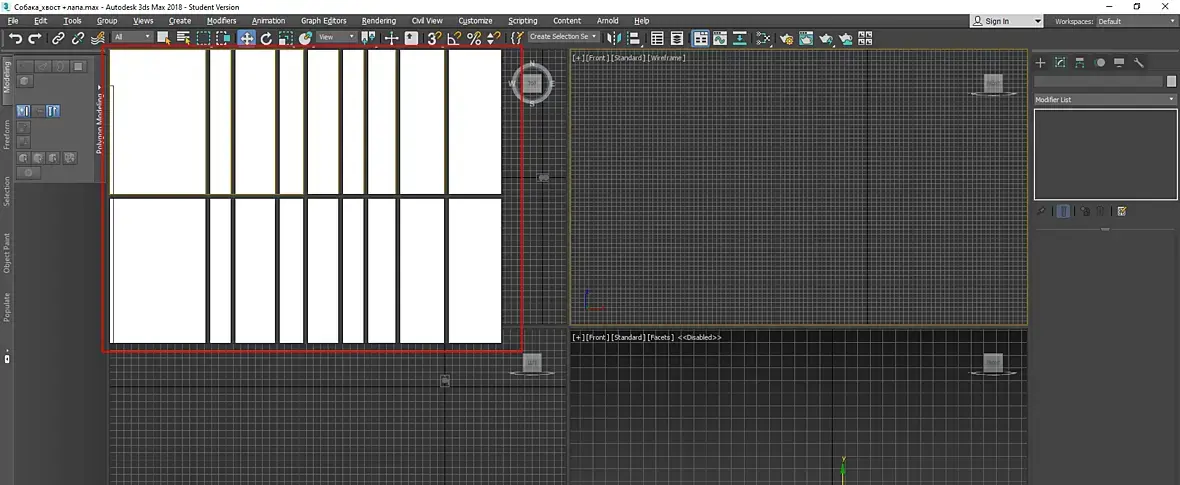Viewport: 1180px width, 485px height.
Task: Click the Select and Link chain icon
Action: [58, 38]
